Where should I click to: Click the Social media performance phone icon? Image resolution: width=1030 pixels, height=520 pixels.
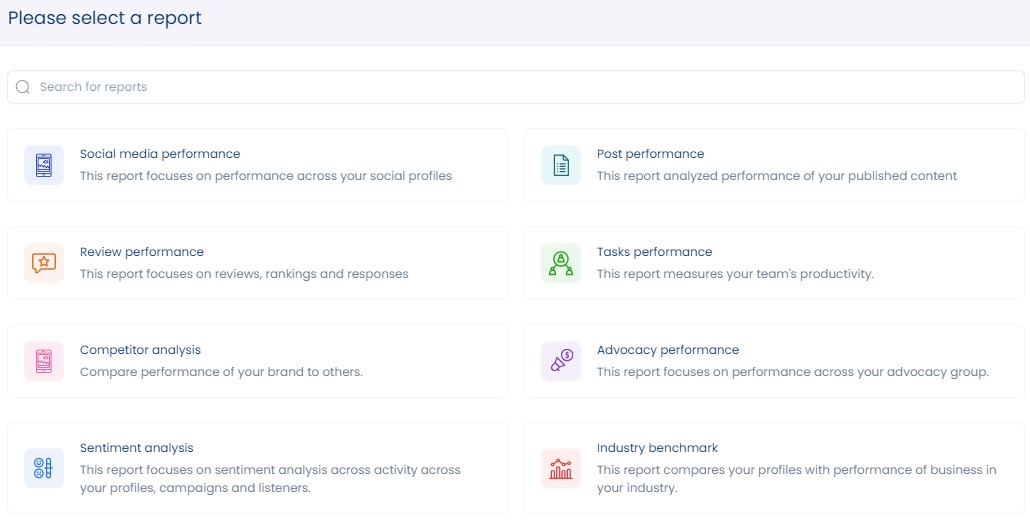coord(44,165)
